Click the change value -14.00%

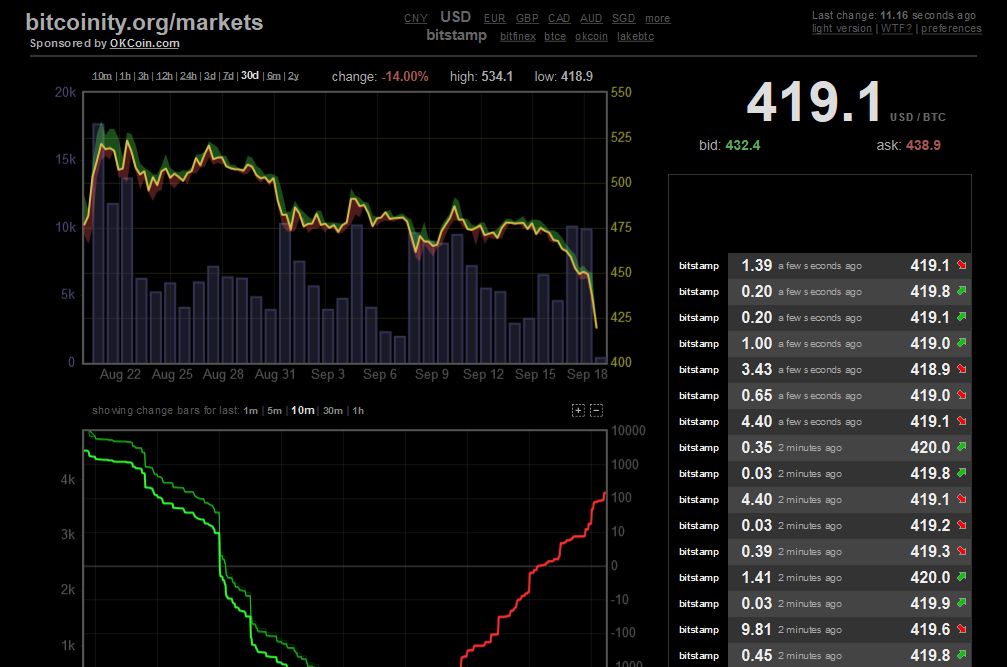pos(405,76)
